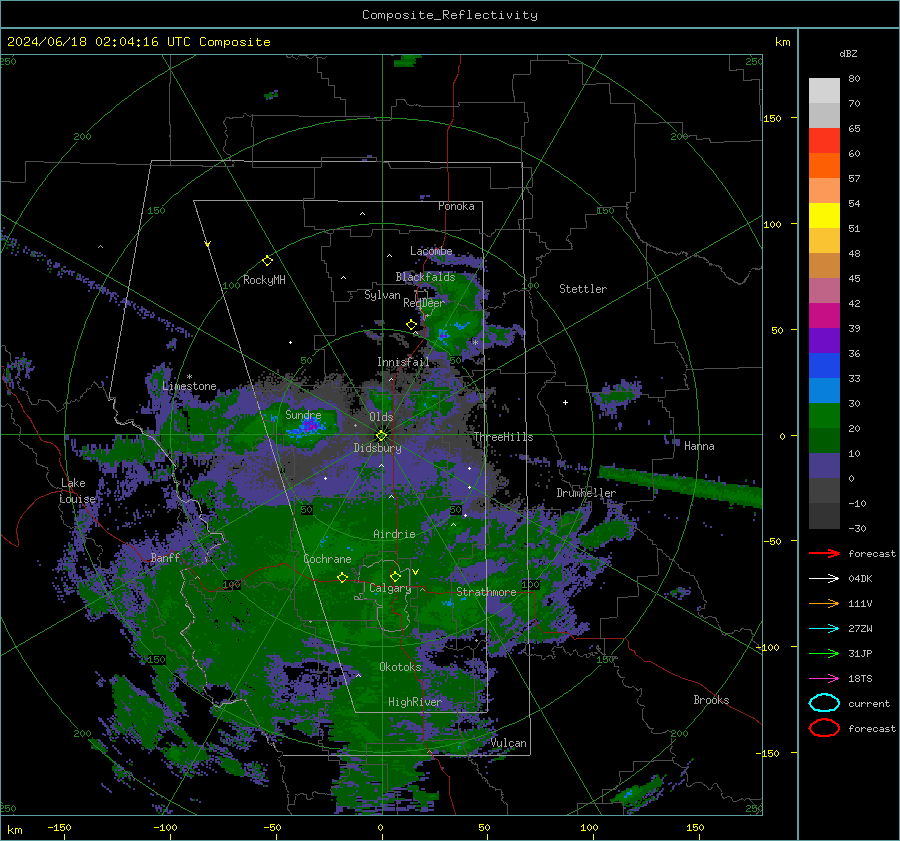Click the Calgary city label
The height and width of the screenshot is (841, 900).
pos(390,588)
